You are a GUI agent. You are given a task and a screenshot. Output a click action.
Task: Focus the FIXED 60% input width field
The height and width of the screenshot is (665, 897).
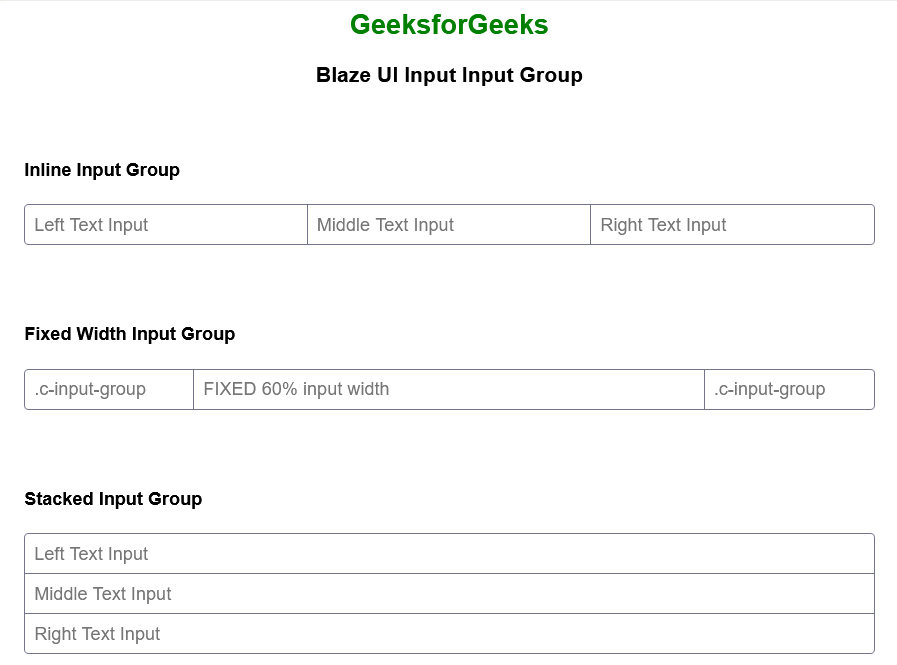(x=448, y=389)
